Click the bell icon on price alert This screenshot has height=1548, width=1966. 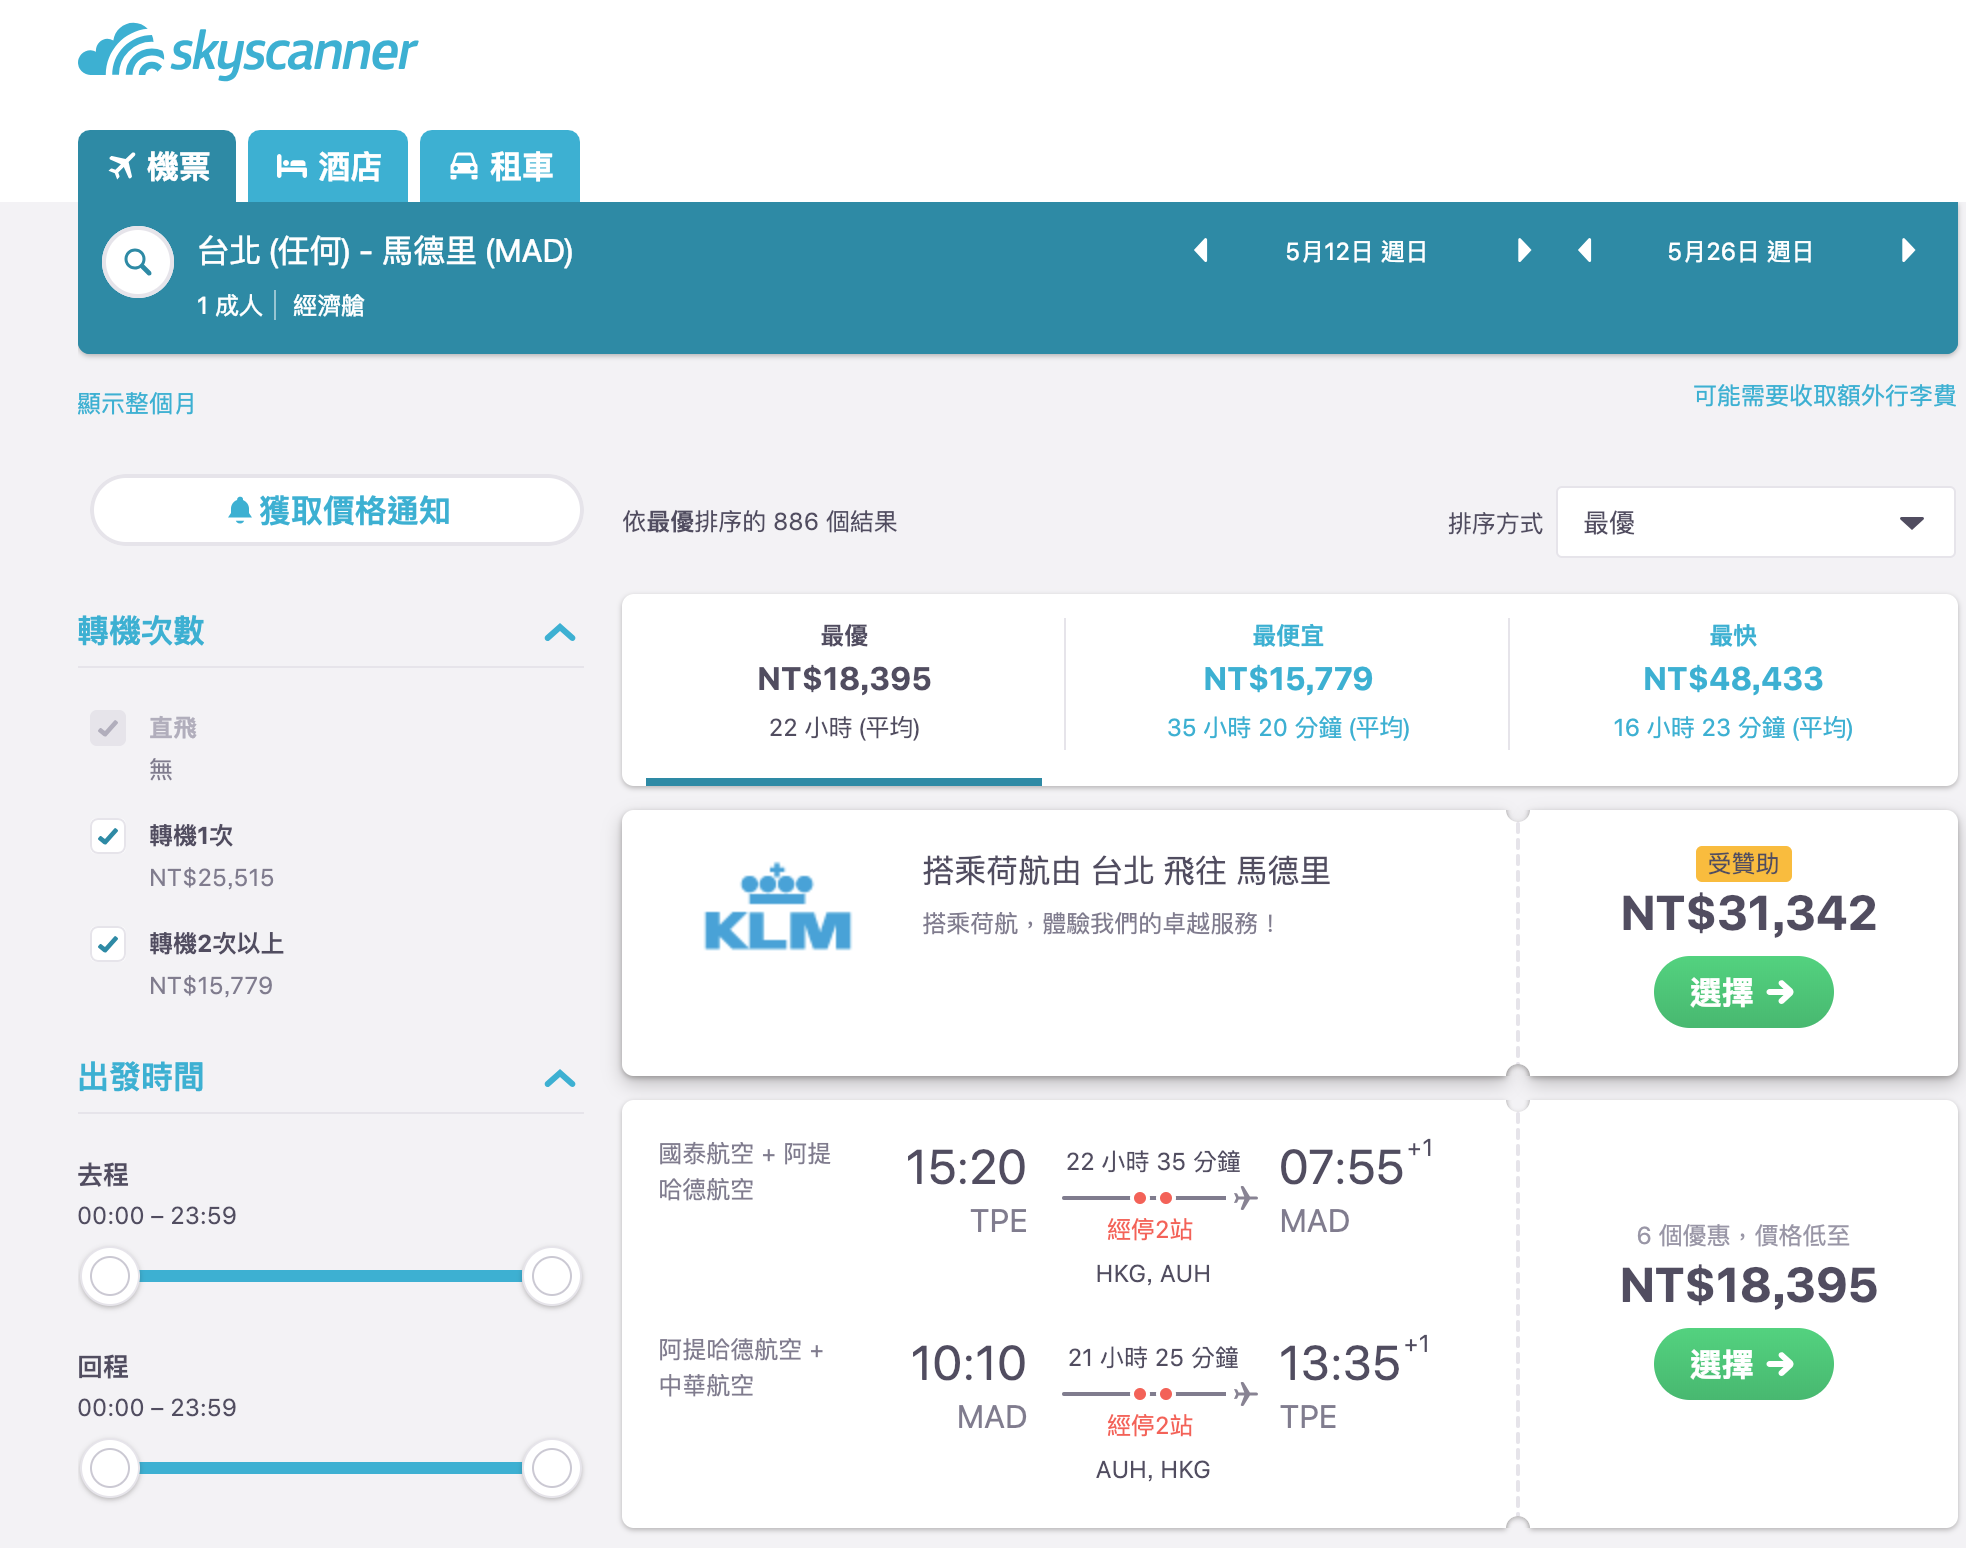[239, 511]
